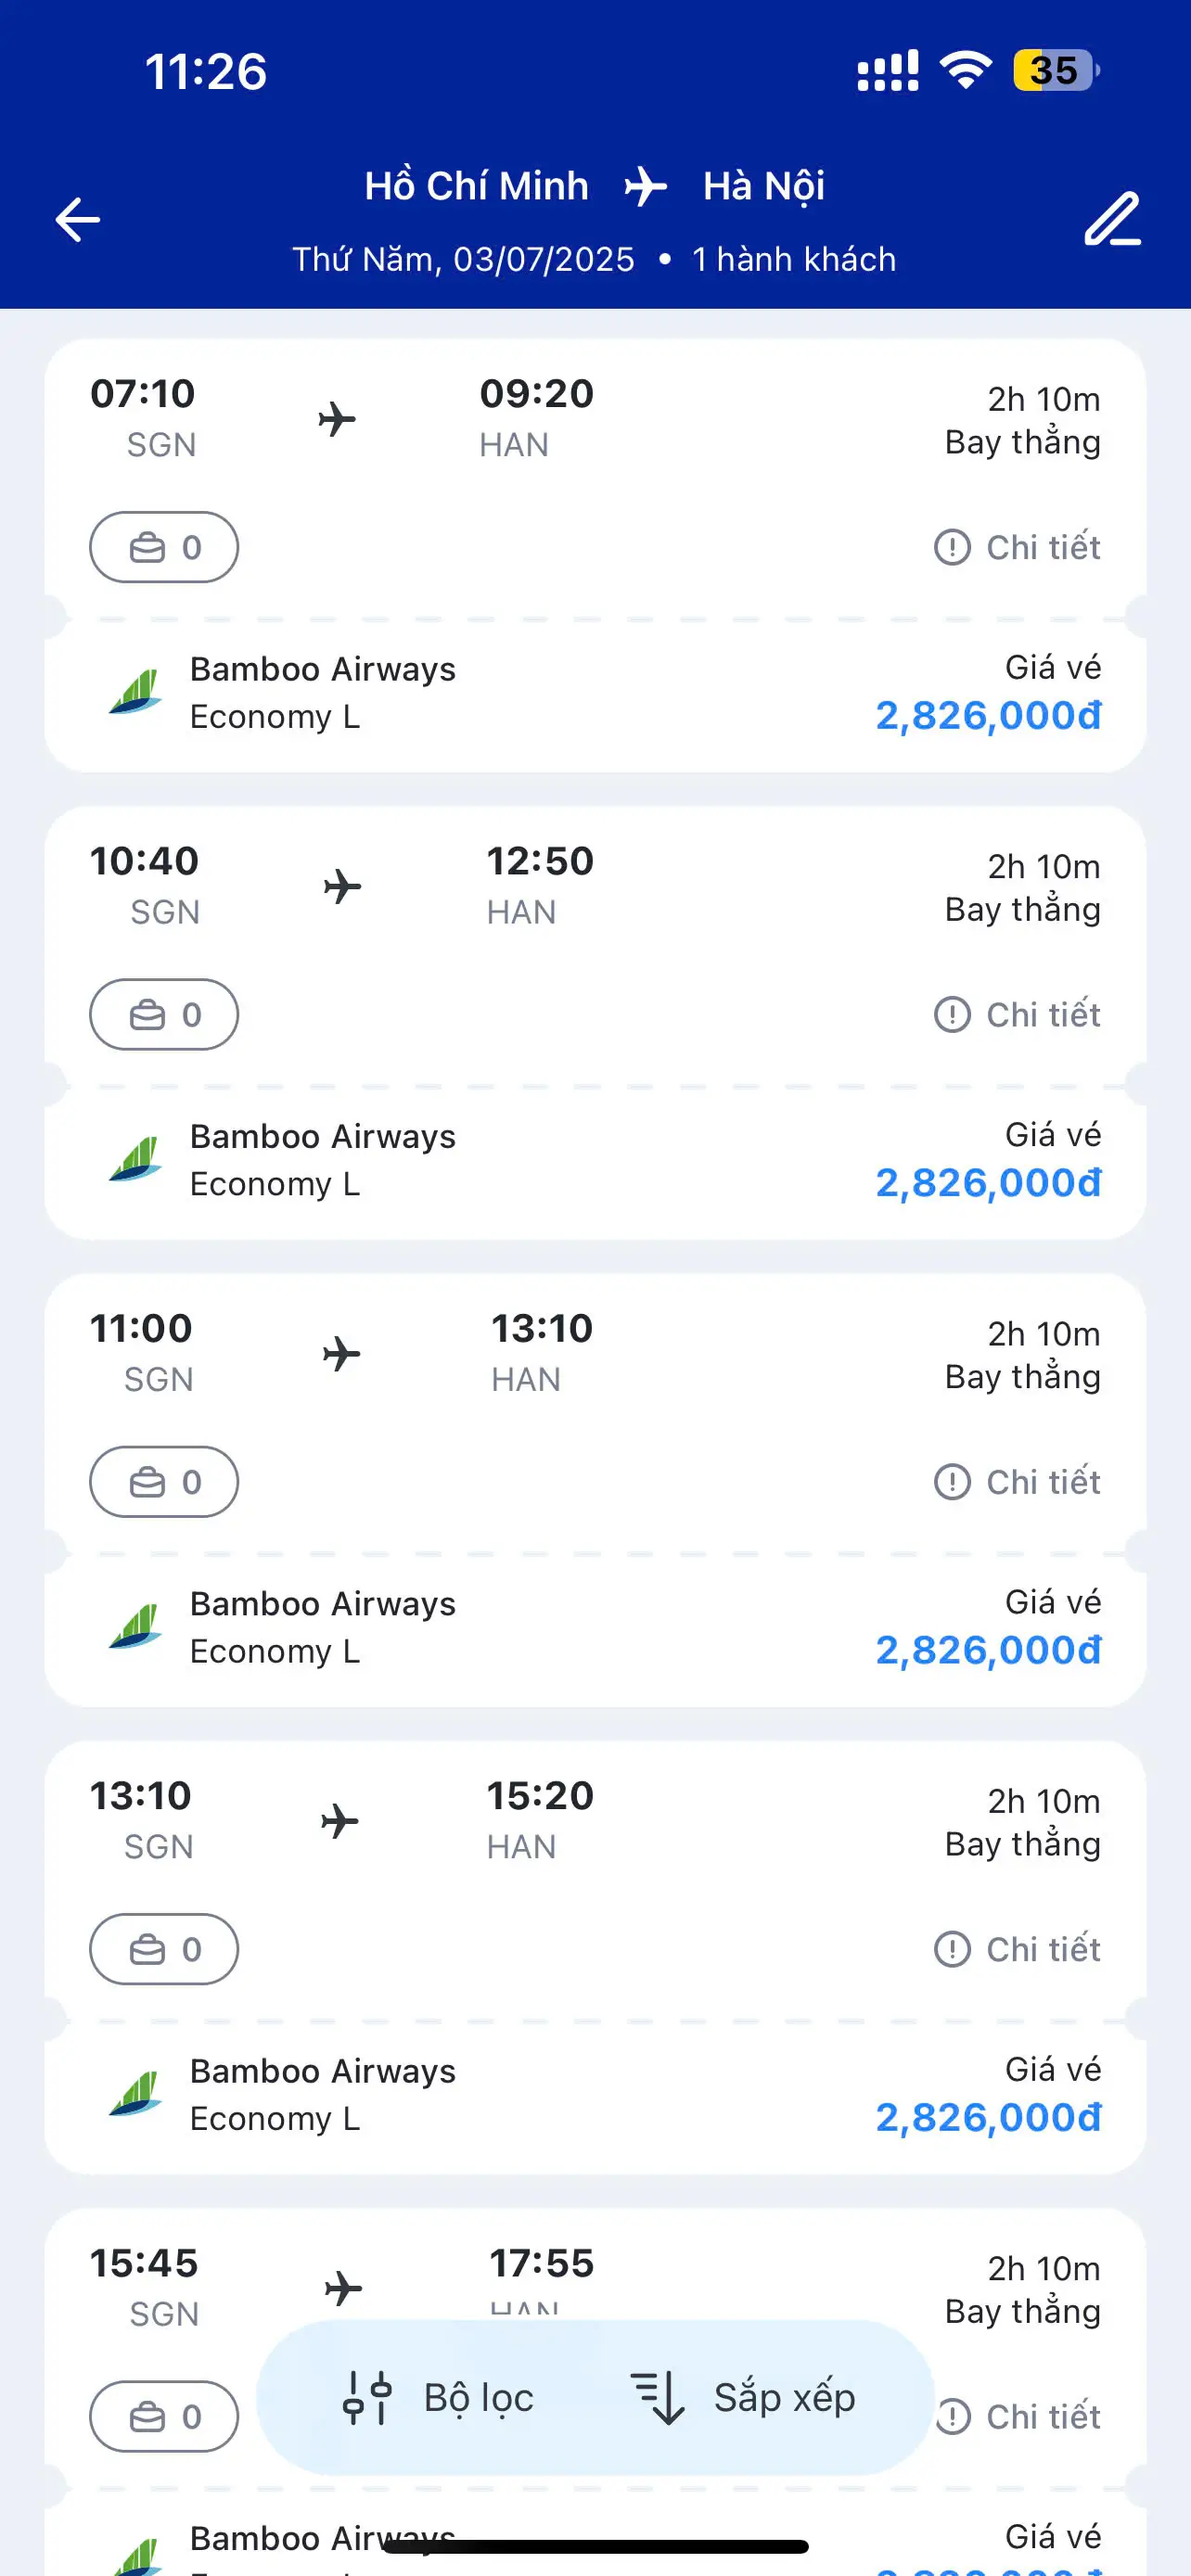Screen dimensions: 1191x2576
Task: Show Chi tiết for the 13:10 flight
Action: tap(1018, 1948)
